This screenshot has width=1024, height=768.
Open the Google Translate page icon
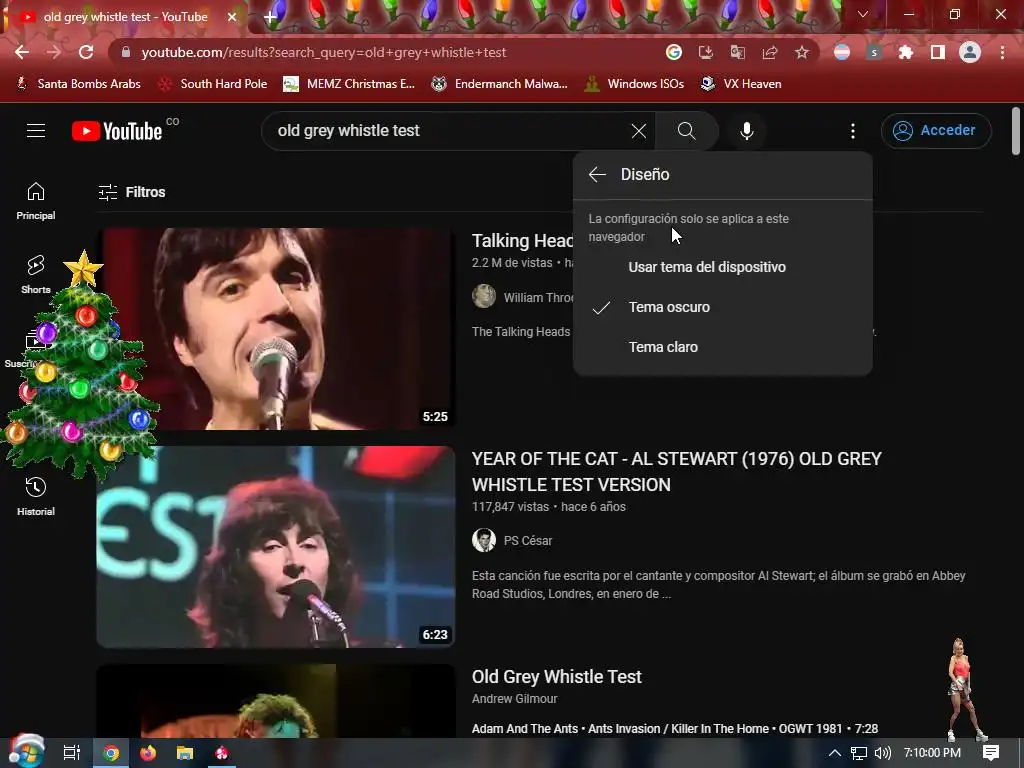tap(738, 52)
